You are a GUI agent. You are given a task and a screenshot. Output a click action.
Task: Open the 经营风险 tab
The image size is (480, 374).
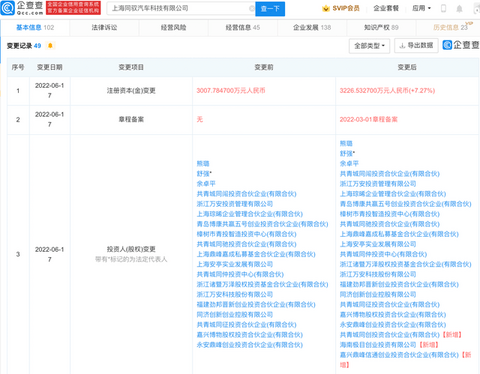pos(173,28)
